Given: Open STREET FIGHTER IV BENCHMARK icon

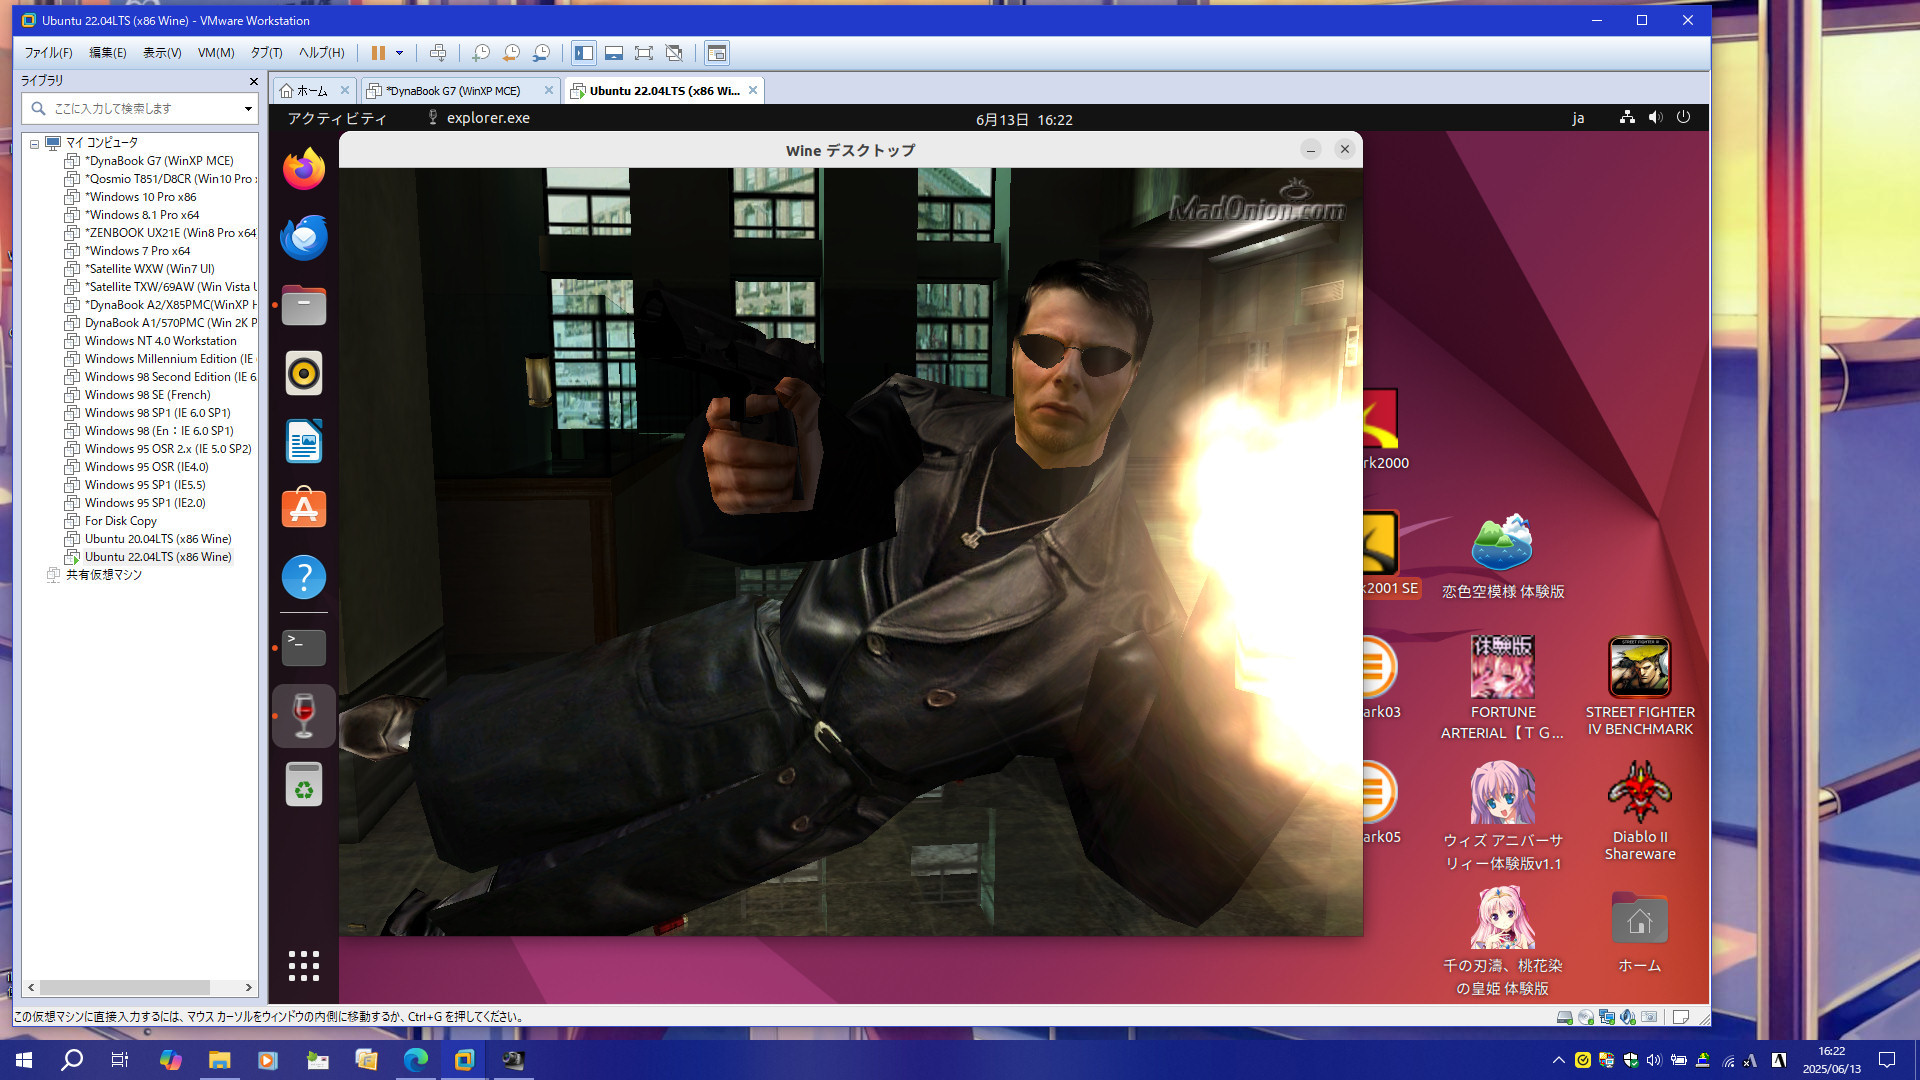Looking at the screenshot, I should click(1640, 688).
